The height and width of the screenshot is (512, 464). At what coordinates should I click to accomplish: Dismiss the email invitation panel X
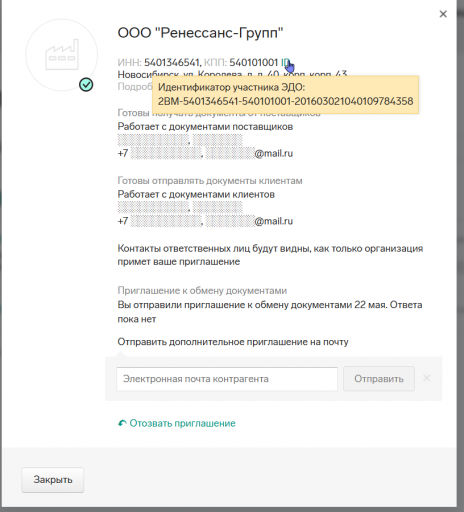[x=427, y=378]
